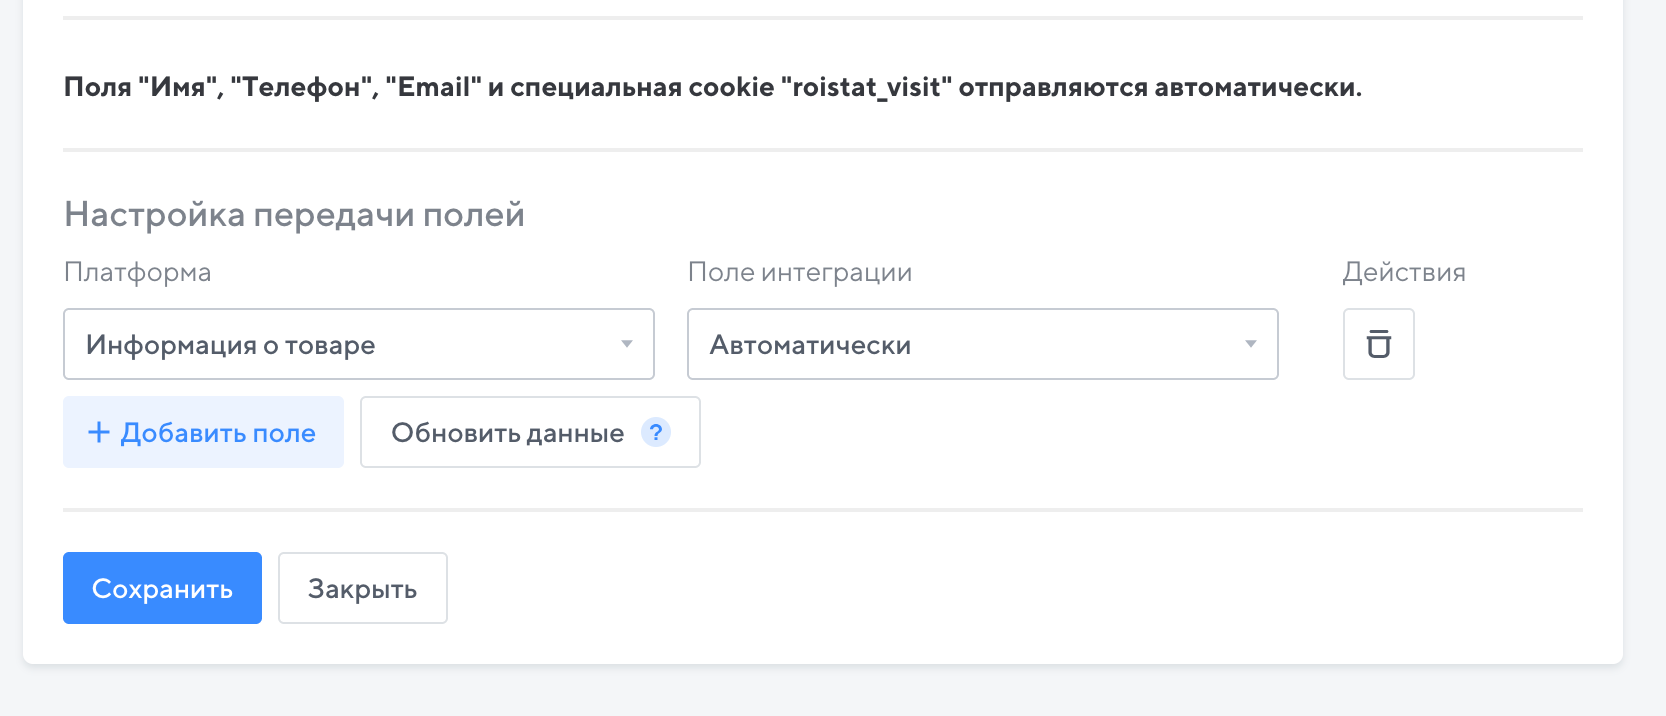Screen dimensions: 1666x716
Task: Click the Поле интеграции dropdown arrow
Action: (x=1250, y=344)
